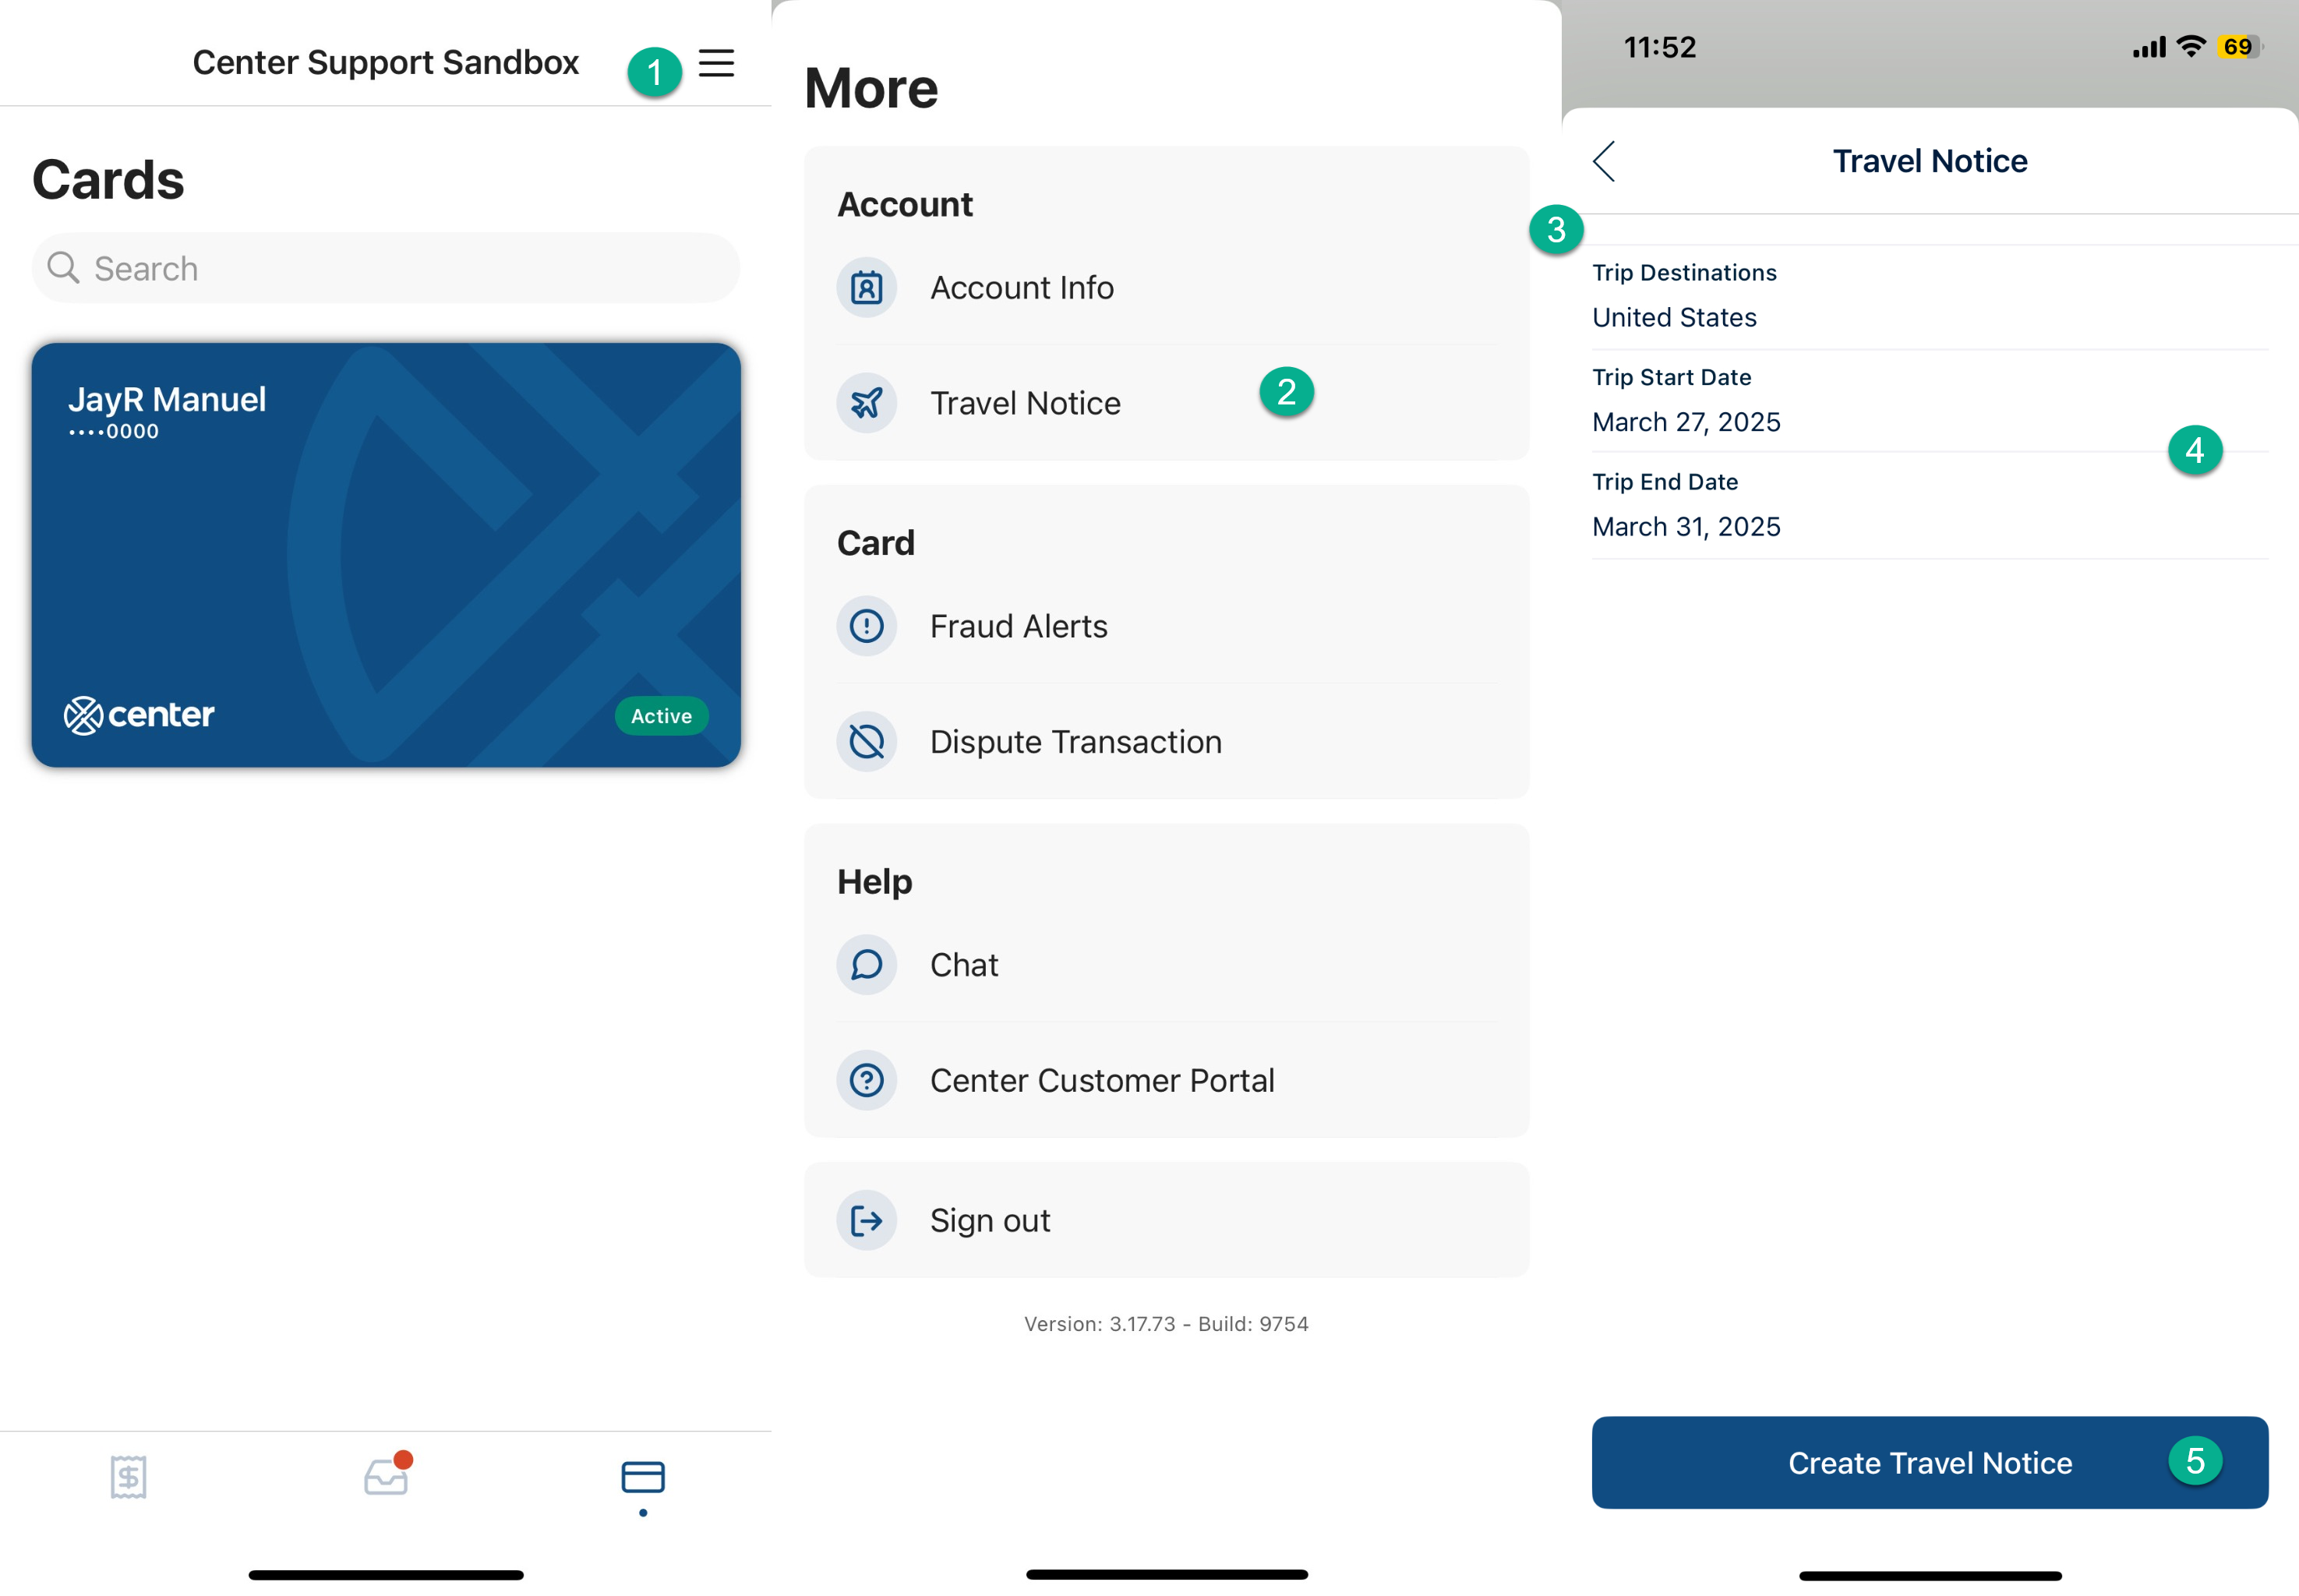Click the Travel Notice airplane icon

[x=866, y=403]
